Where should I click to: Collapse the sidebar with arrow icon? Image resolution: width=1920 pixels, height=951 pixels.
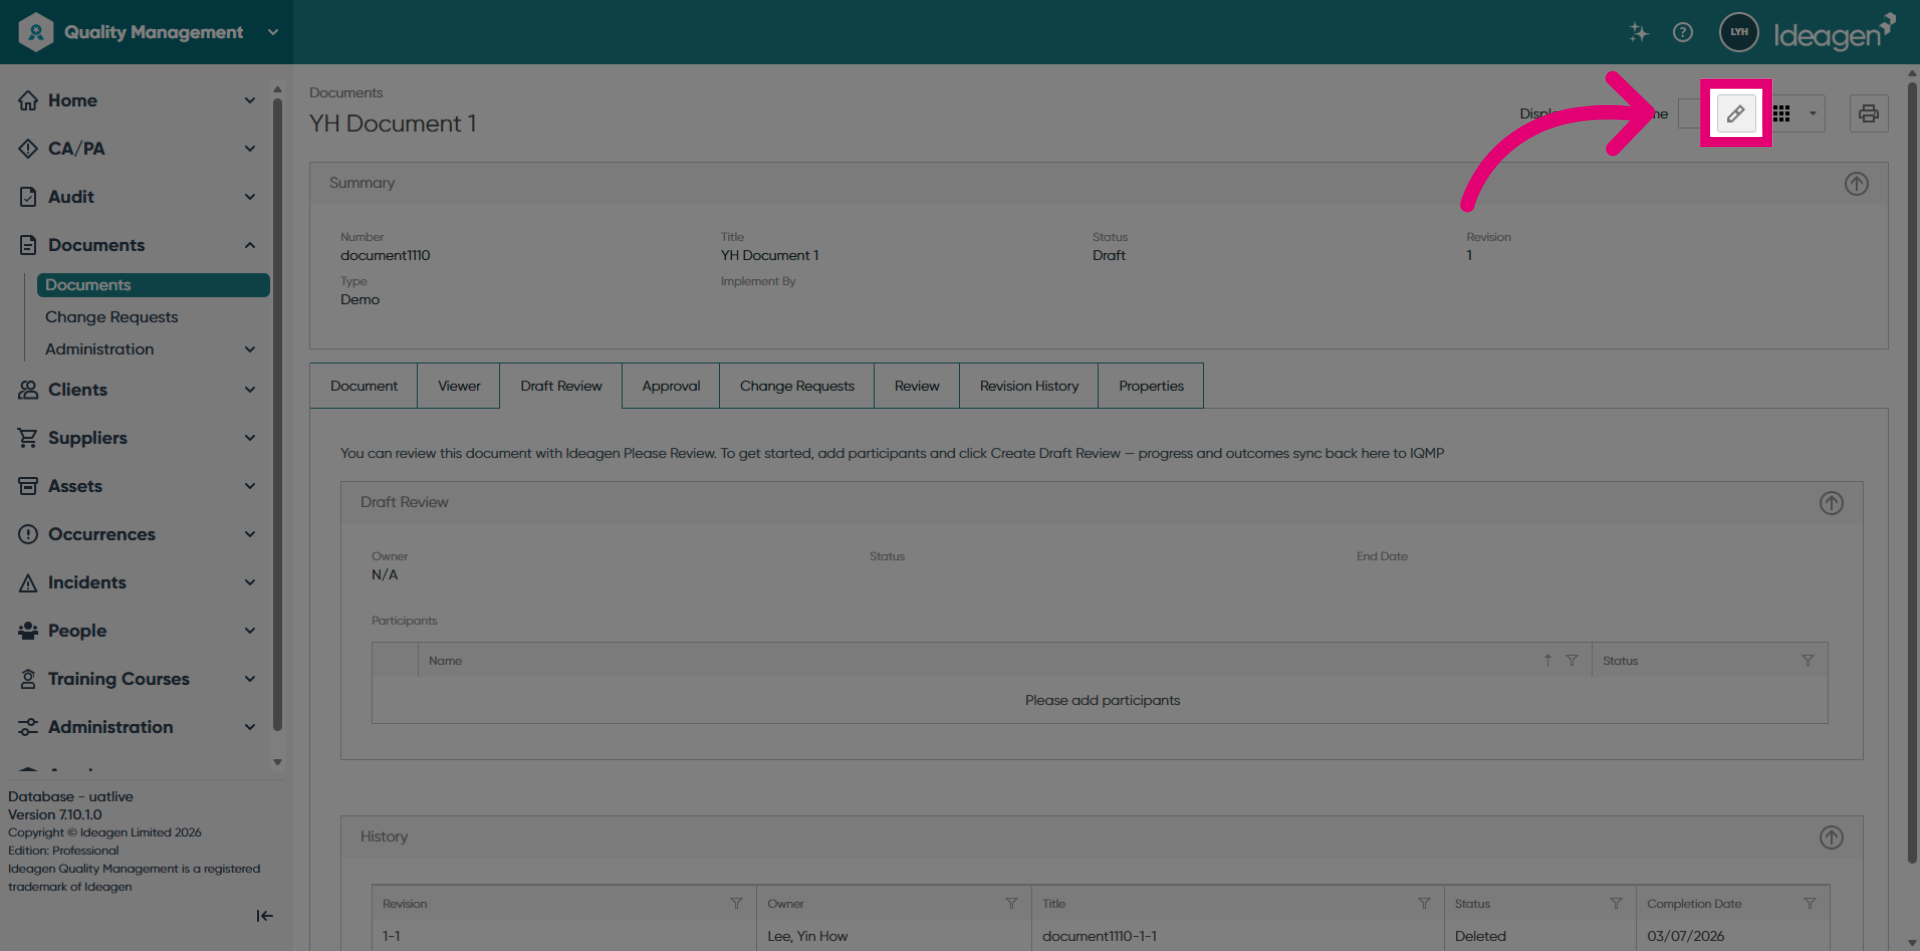point(264,916)
